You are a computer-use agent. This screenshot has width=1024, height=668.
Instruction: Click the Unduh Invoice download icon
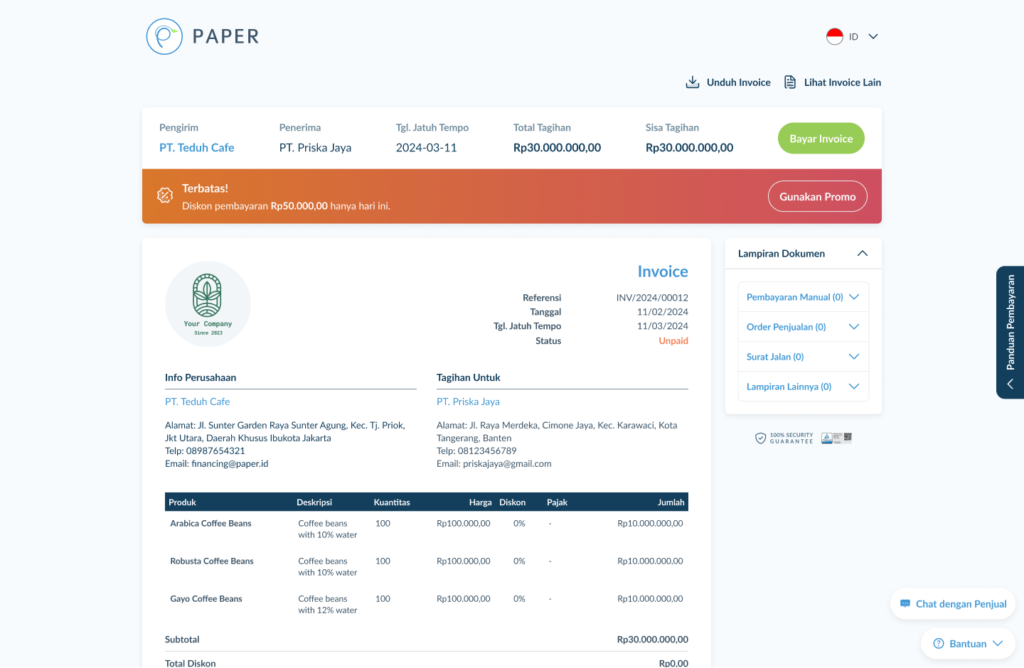[x=692, y=82]
